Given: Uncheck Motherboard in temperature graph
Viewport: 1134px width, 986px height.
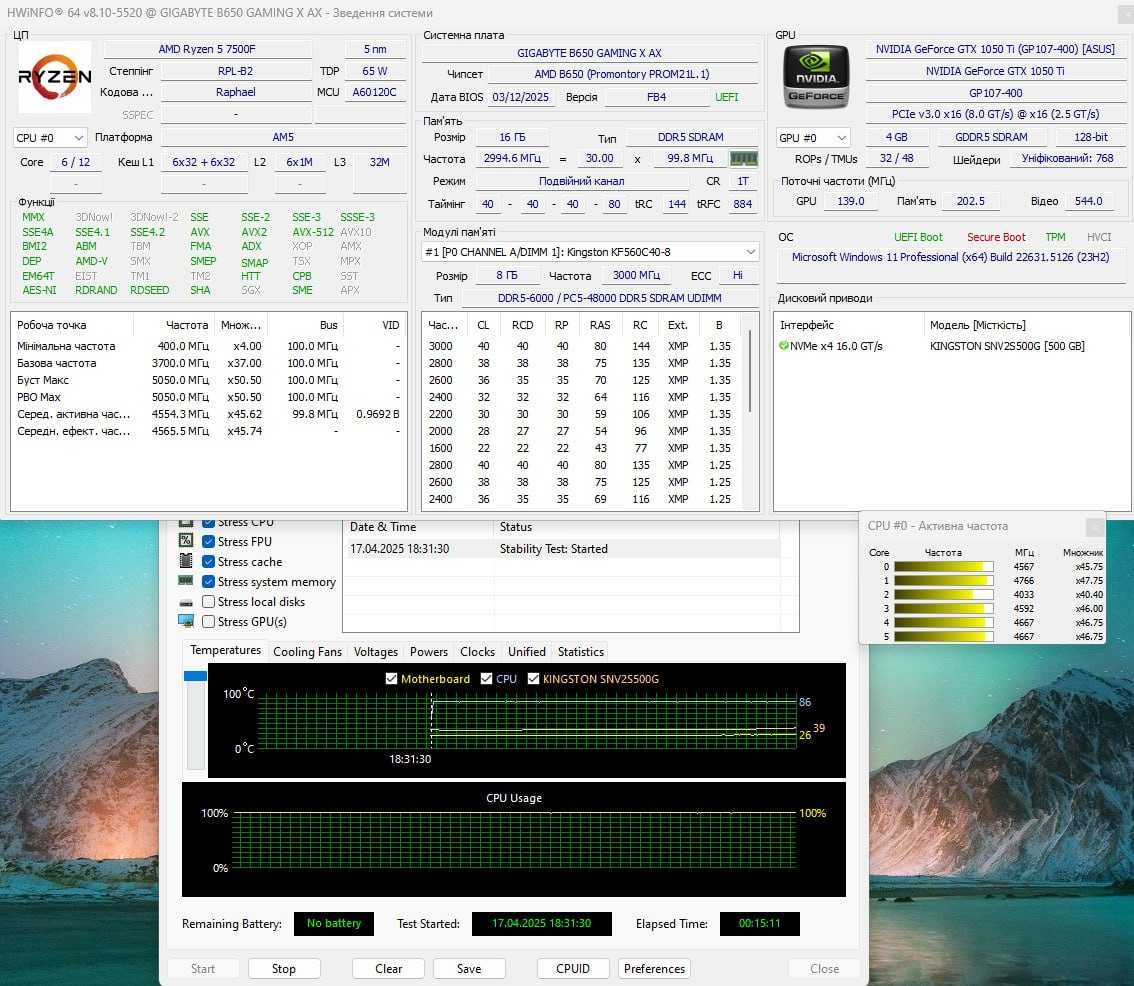Looking at the screenshot, I should (391, 679).
